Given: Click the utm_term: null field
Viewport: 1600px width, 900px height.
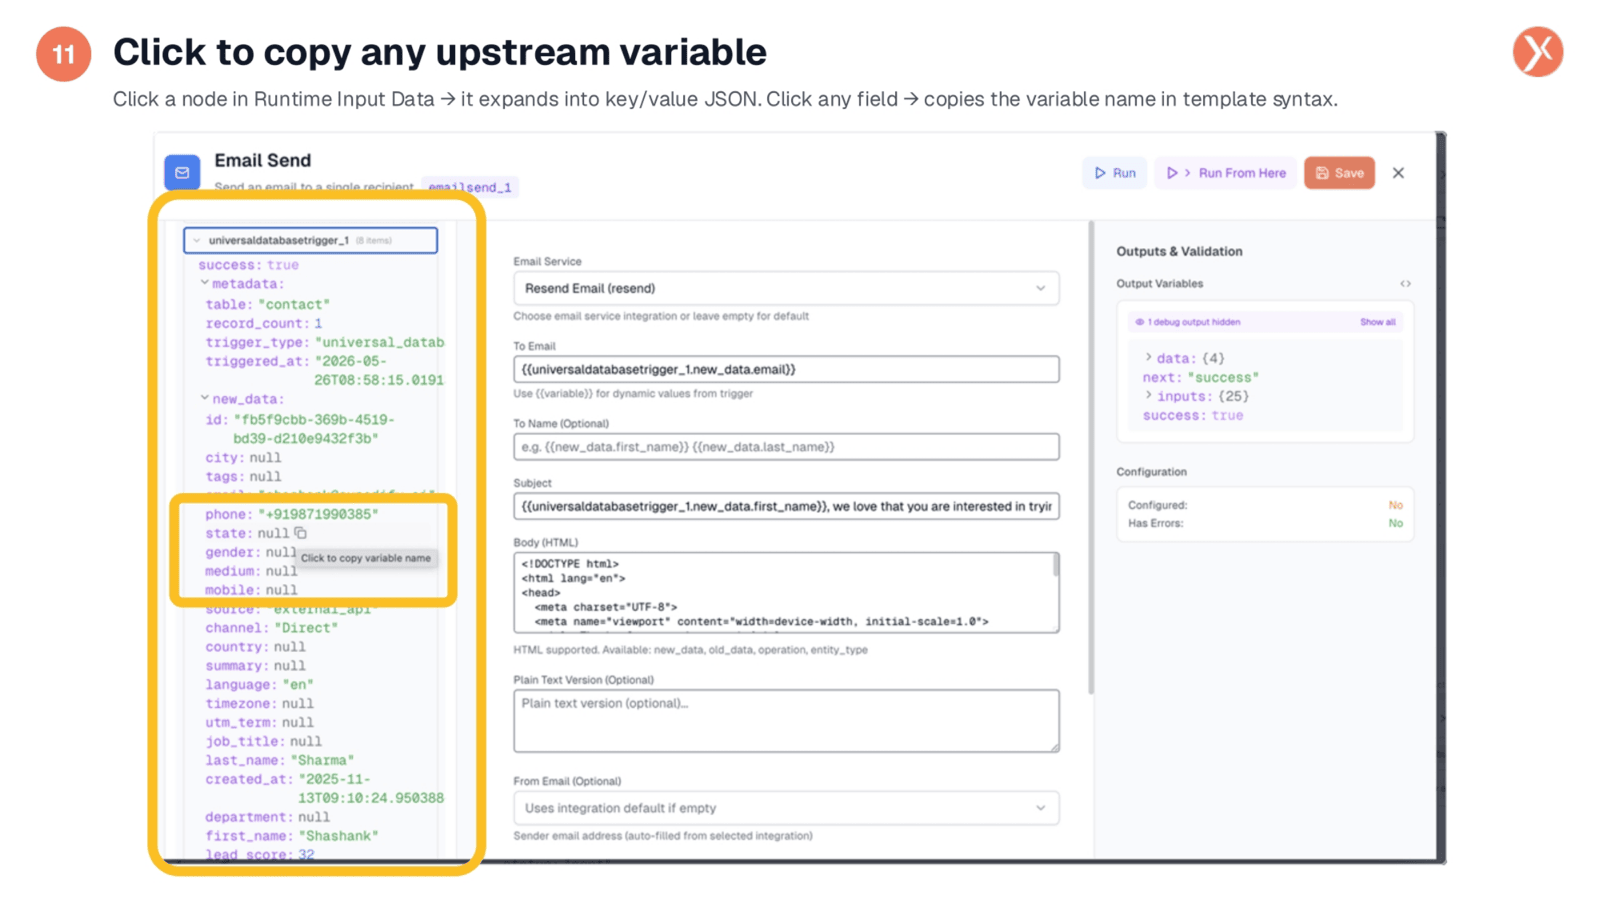Looking at the screenshot, I should 259,723.
